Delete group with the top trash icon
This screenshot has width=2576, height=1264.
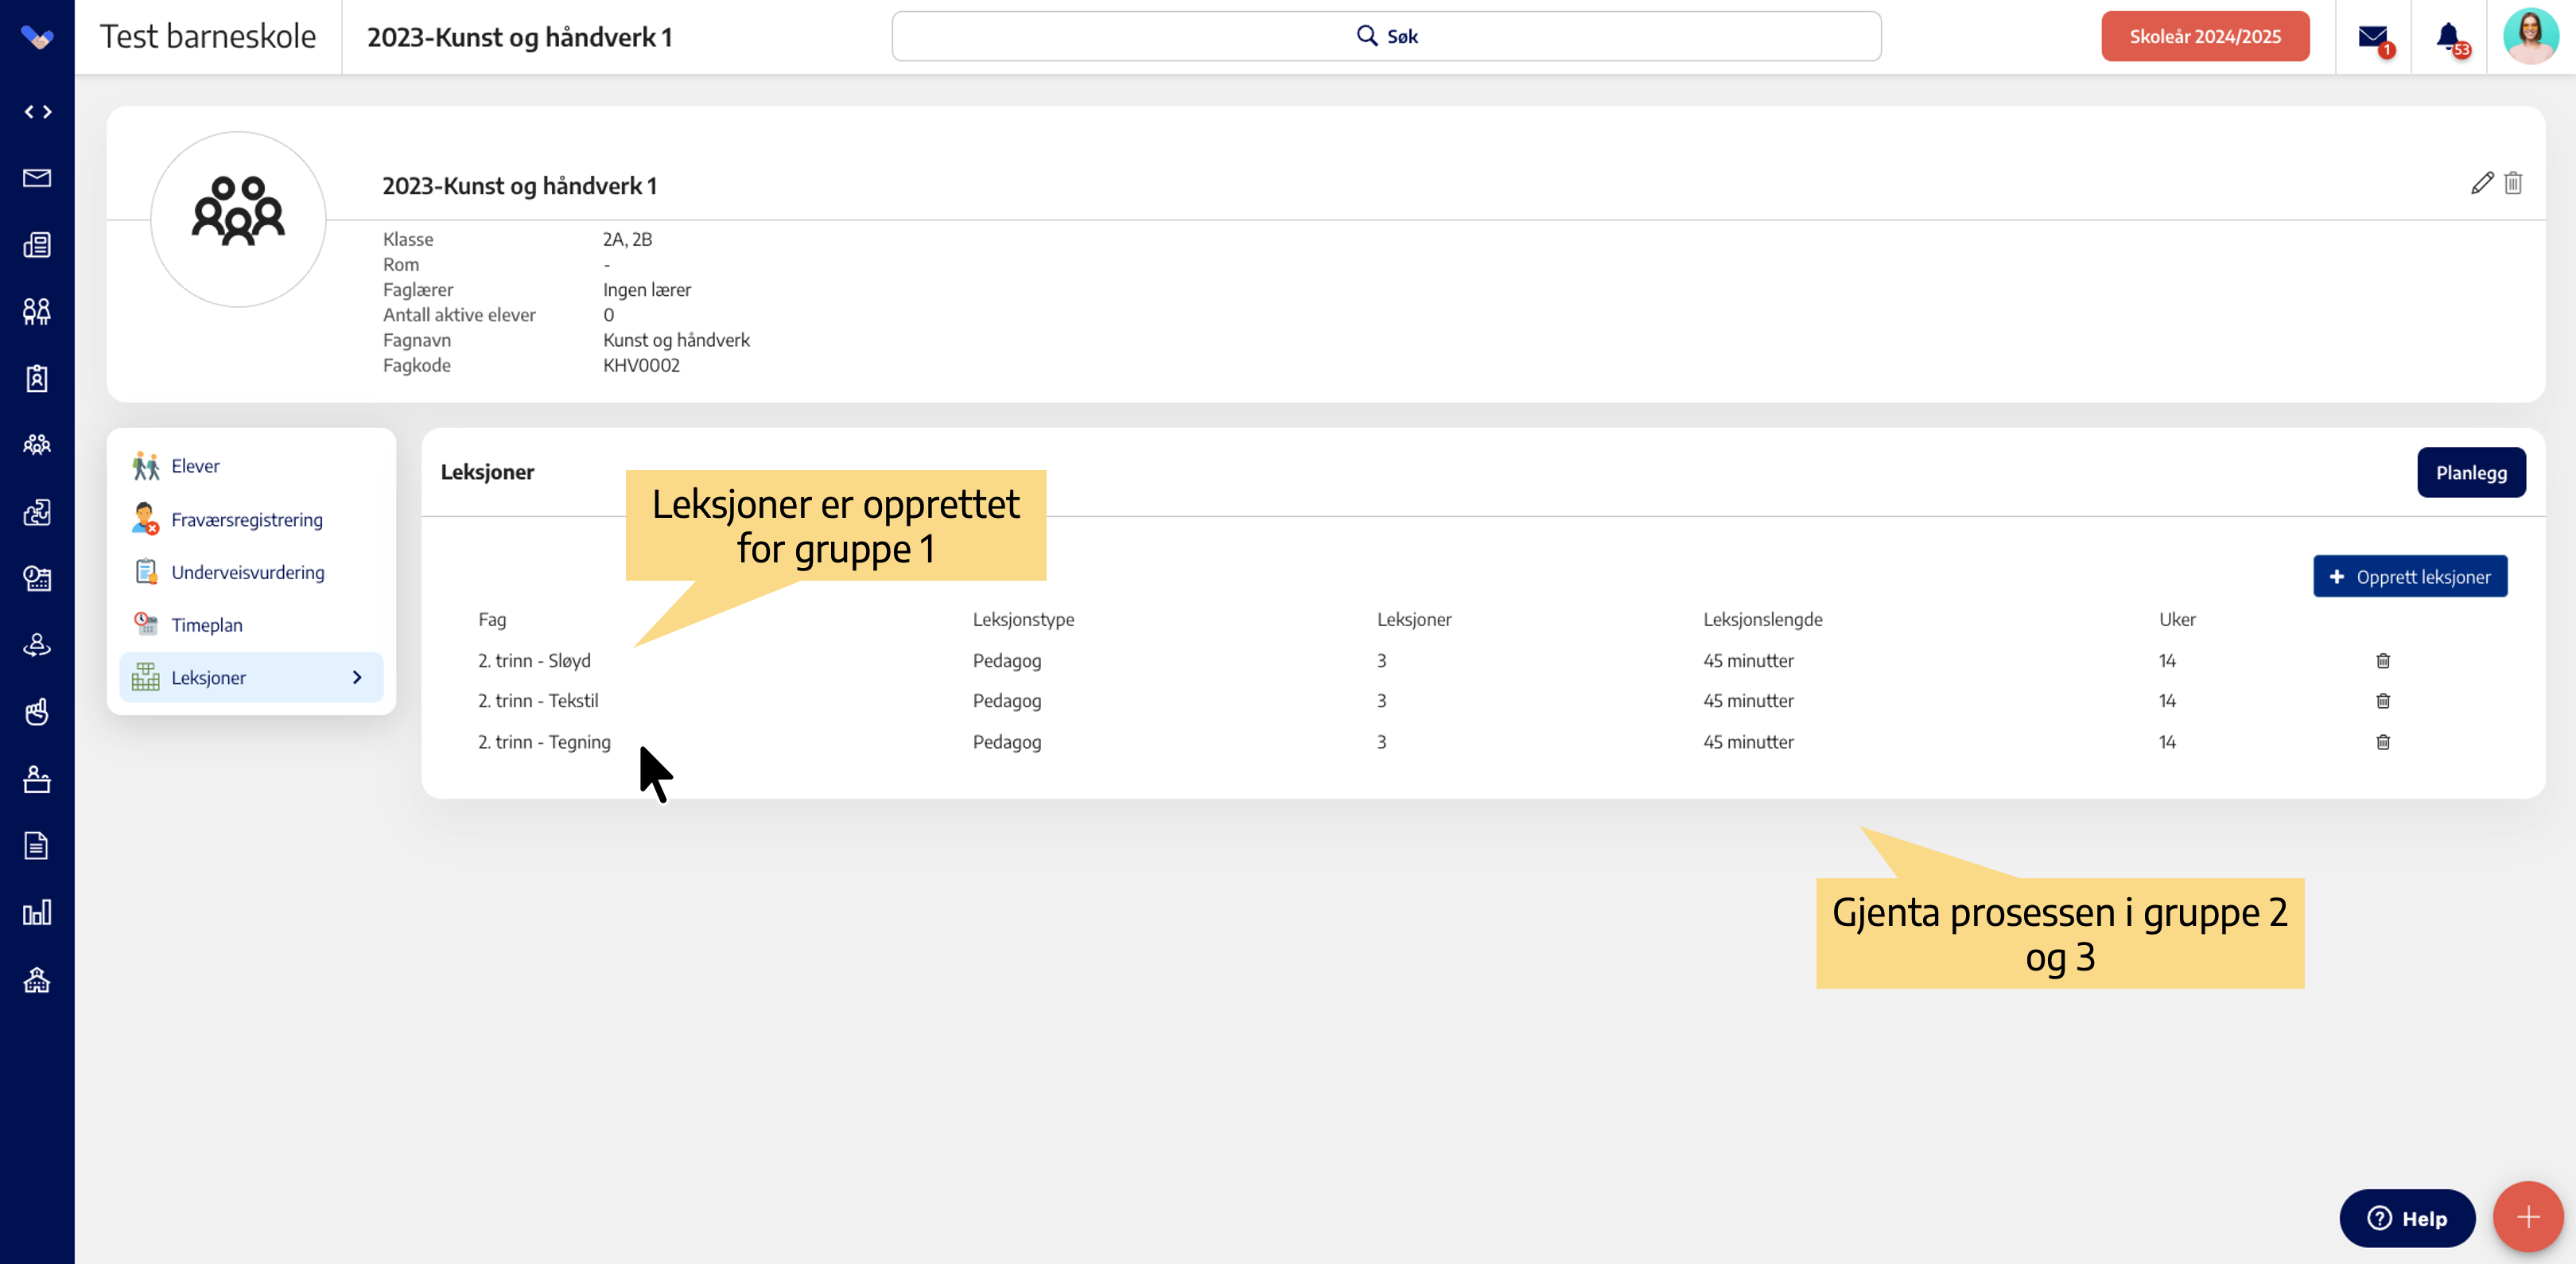[x=2513, y=183]
